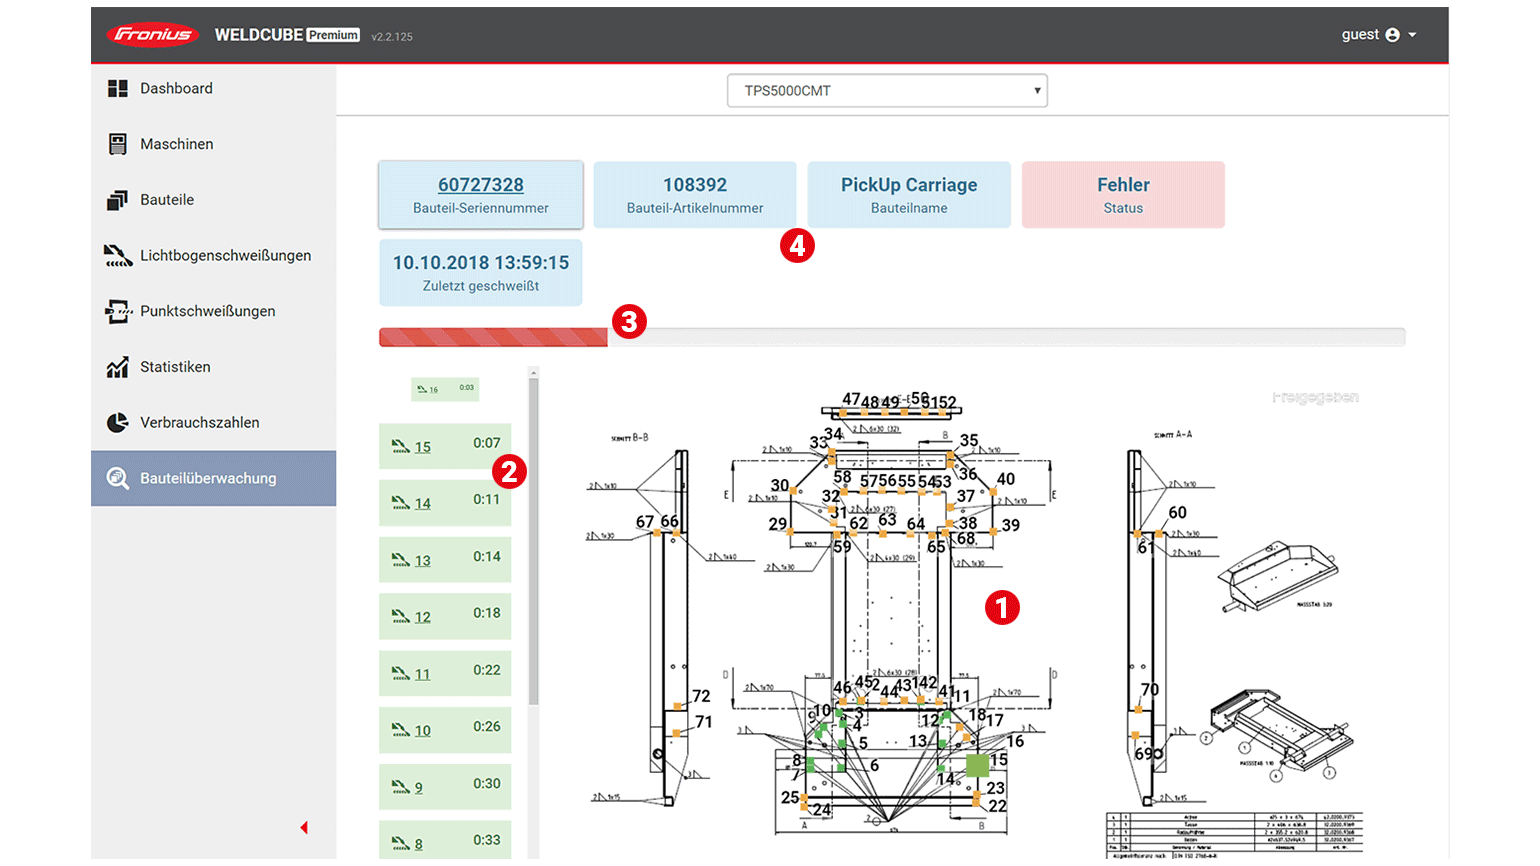Select weld seam 12 in list
Screen dimensions: 1540x866
click(x=423, y=617)
